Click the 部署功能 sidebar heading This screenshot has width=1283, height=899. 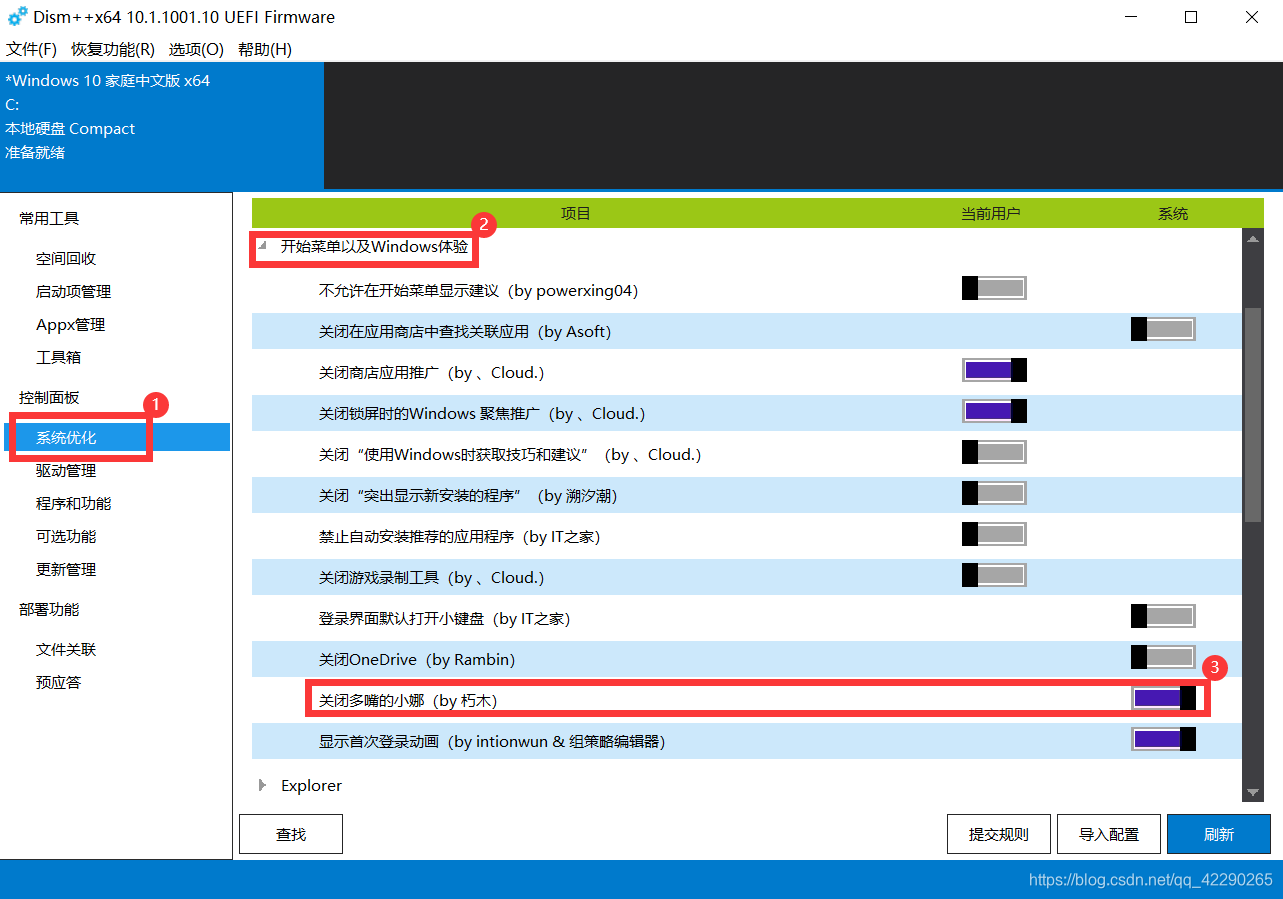(49, 609)
